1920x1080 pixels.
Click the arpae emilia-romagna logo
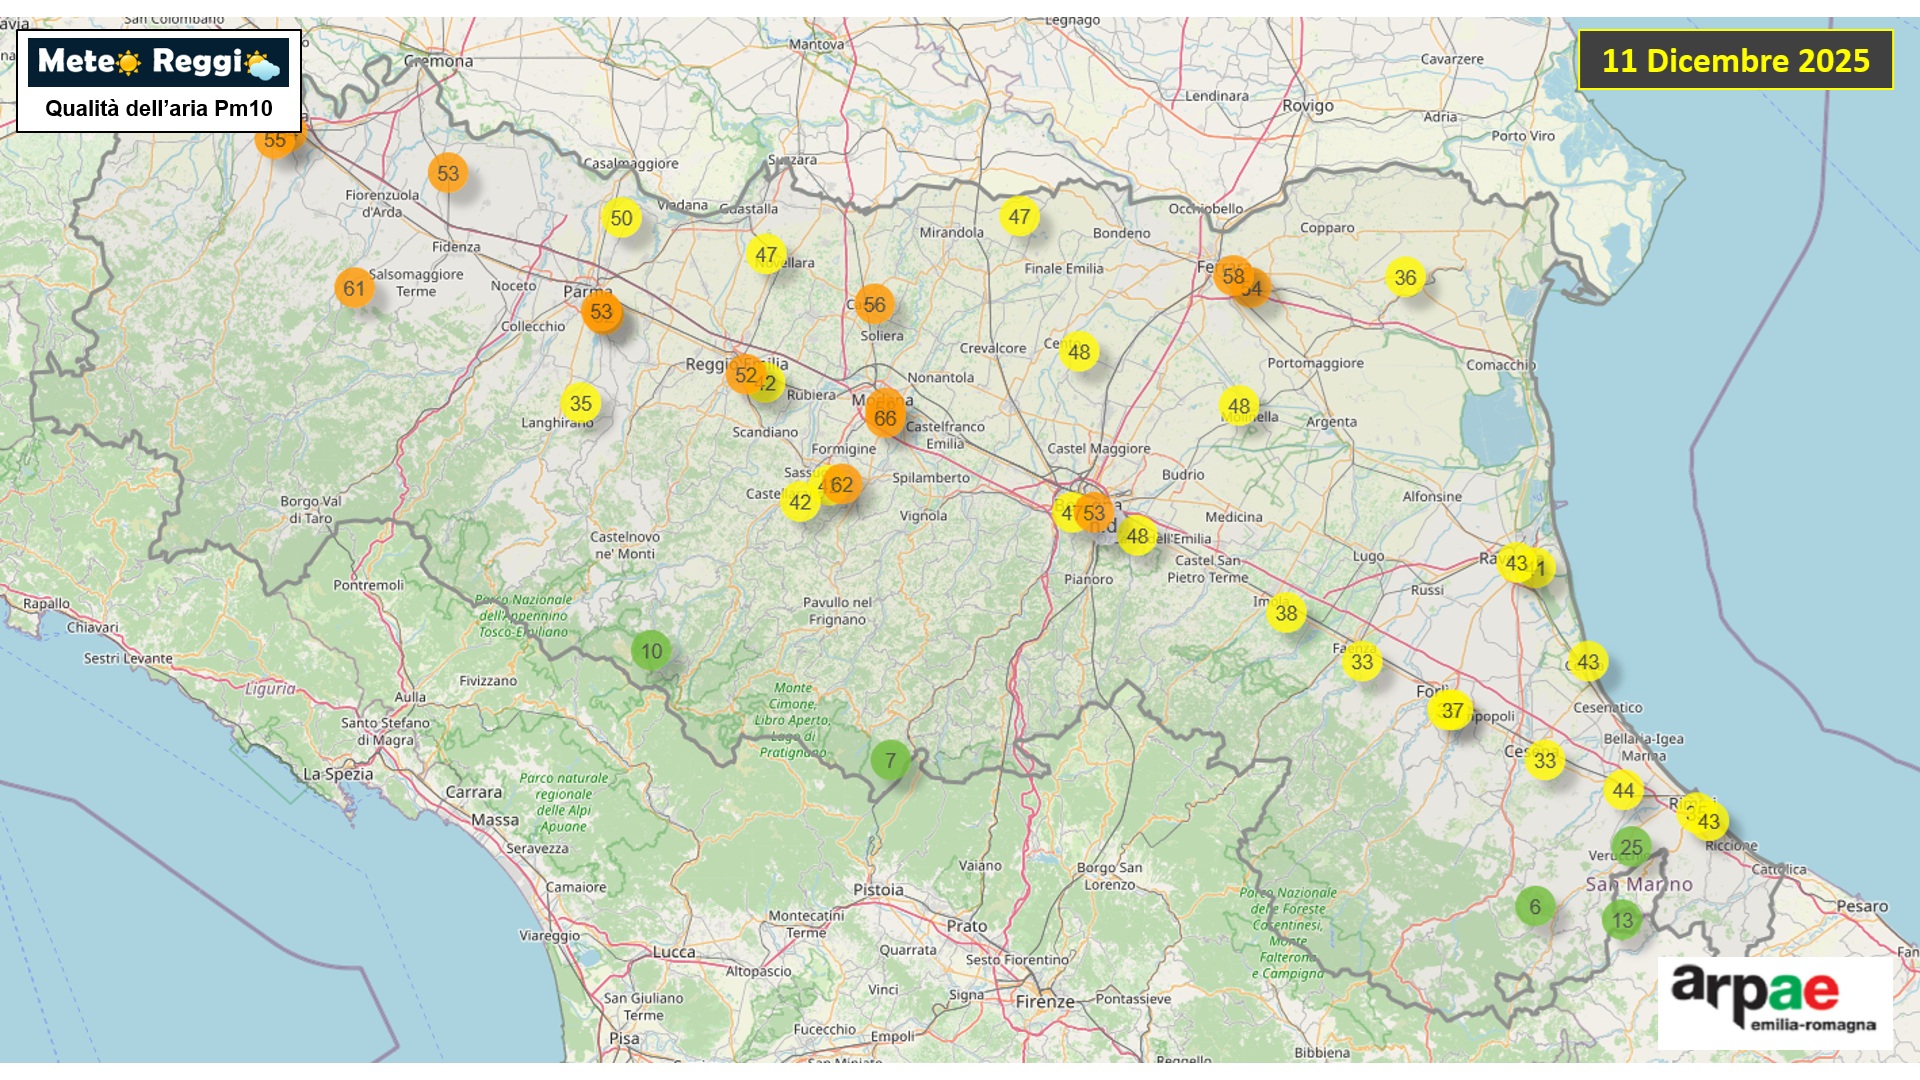point(1774,1000)
